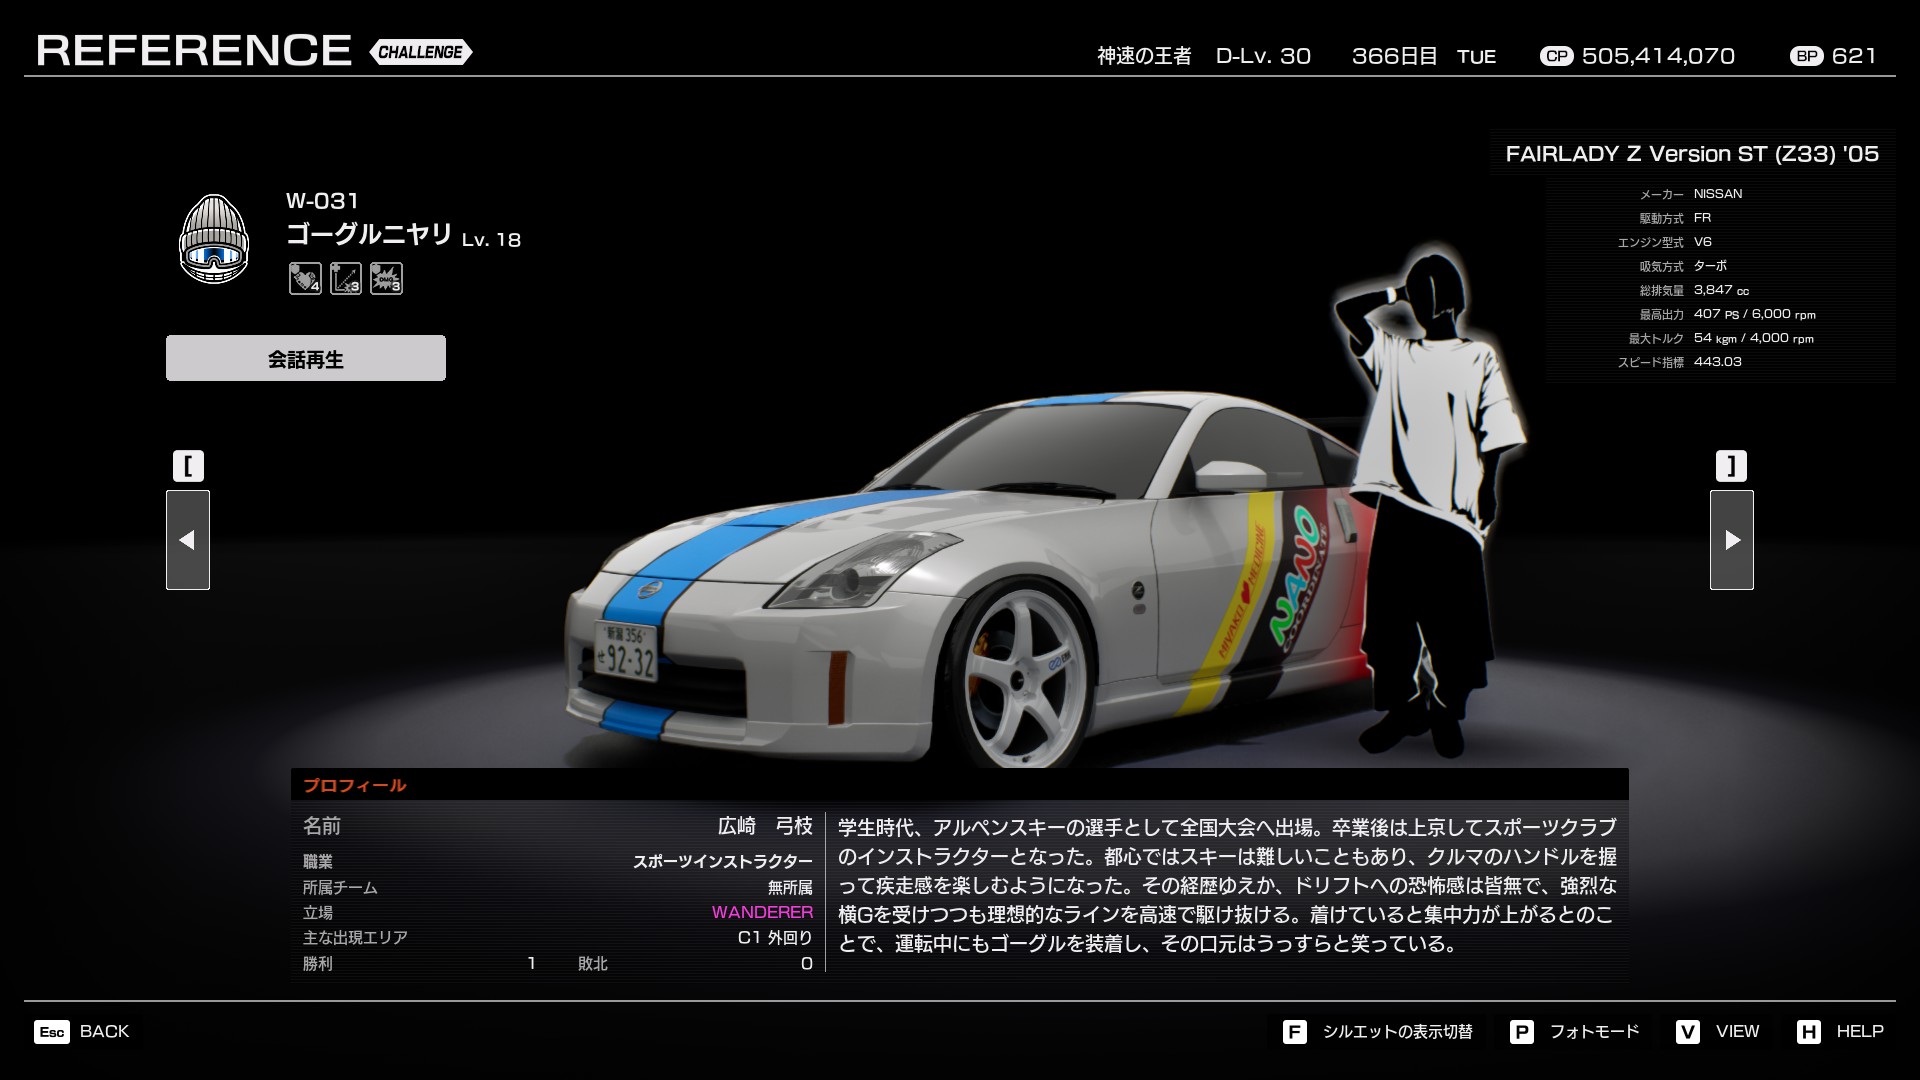
Task: Select the DMG burst skill icon
Action: (x=386, y=279)
